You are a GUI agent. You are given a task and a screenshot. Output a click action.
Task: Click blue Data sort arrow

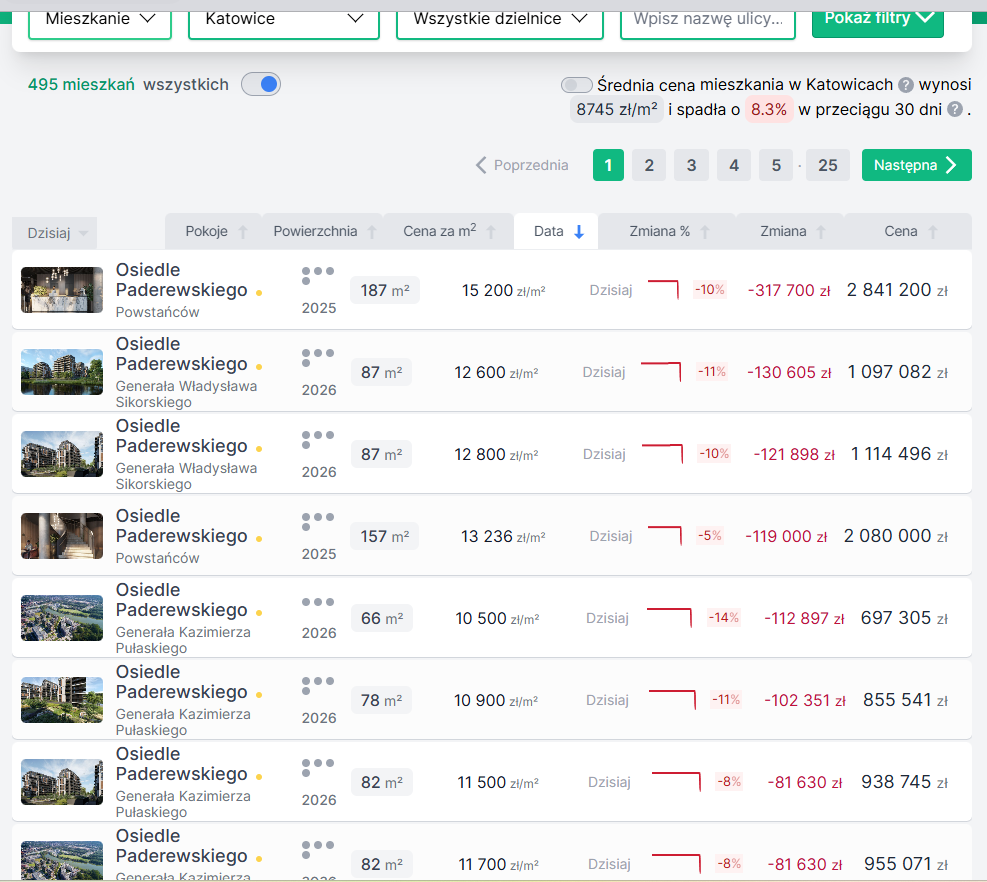[x=579, y=232]
